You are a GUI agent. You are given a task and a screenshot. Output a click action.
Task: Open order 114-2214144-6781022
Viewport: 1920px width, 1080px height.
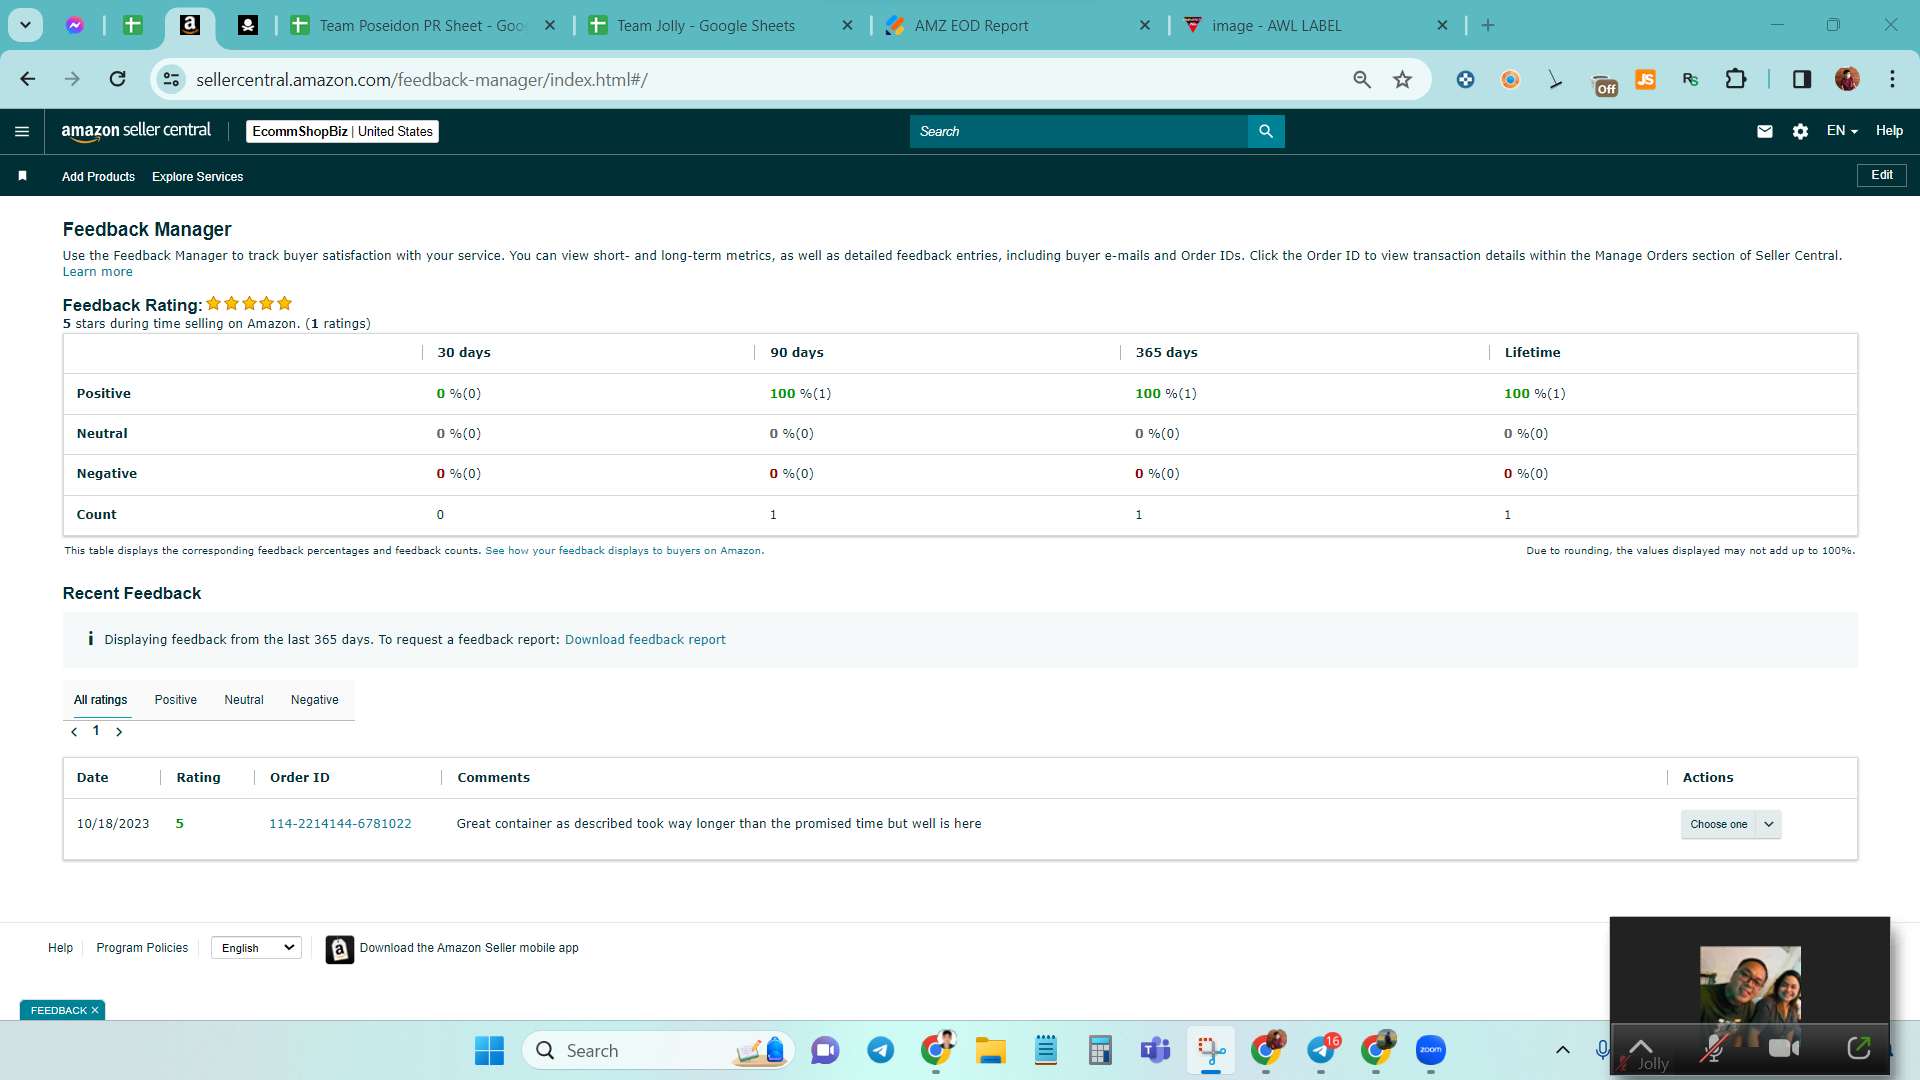pyautogui.click(x=340, y=824)
